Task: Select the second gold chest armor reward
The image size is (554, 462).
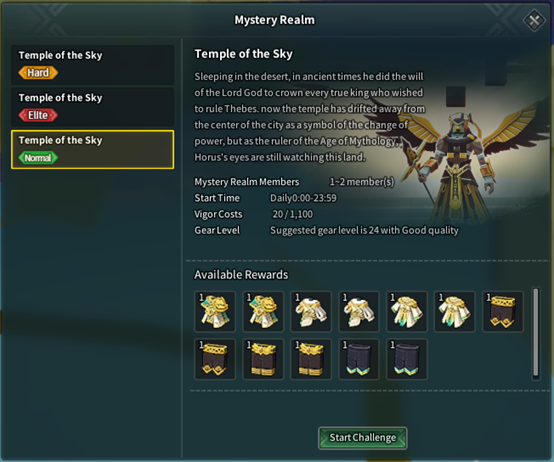Action: (263, 312)
